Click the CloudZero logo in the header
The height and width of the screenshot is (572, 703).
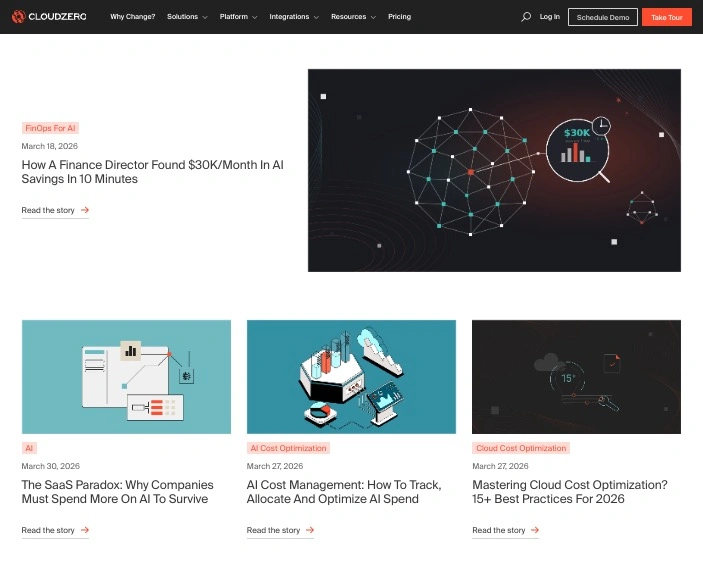(50, 17)
